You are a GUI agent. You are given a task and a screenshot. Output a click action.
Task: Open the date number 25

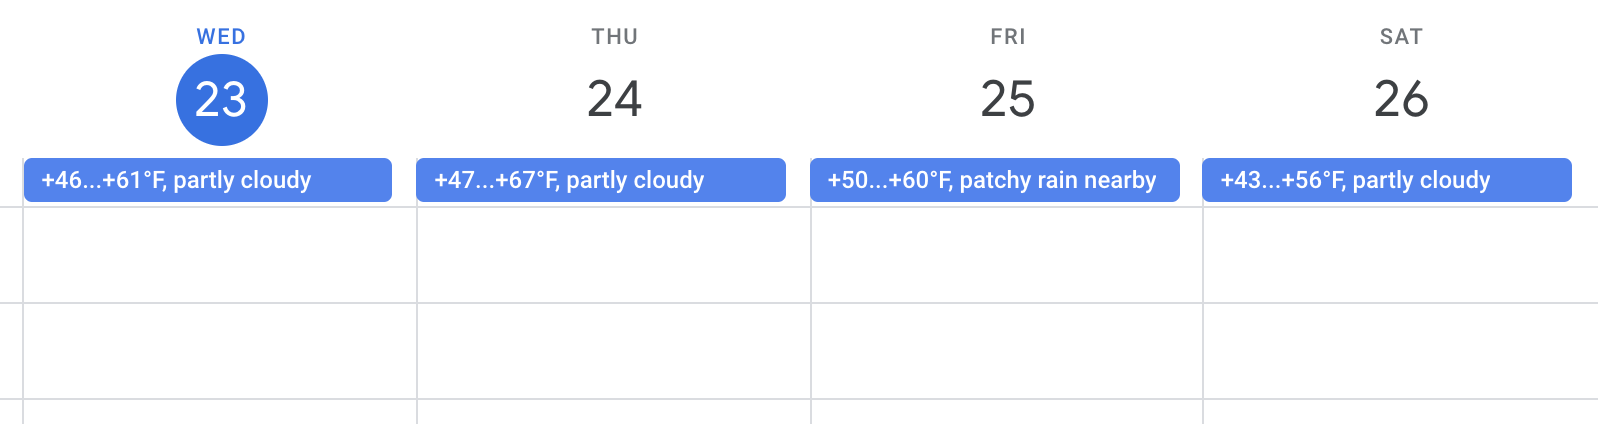pyautogui.click(x=1007, y=100)
